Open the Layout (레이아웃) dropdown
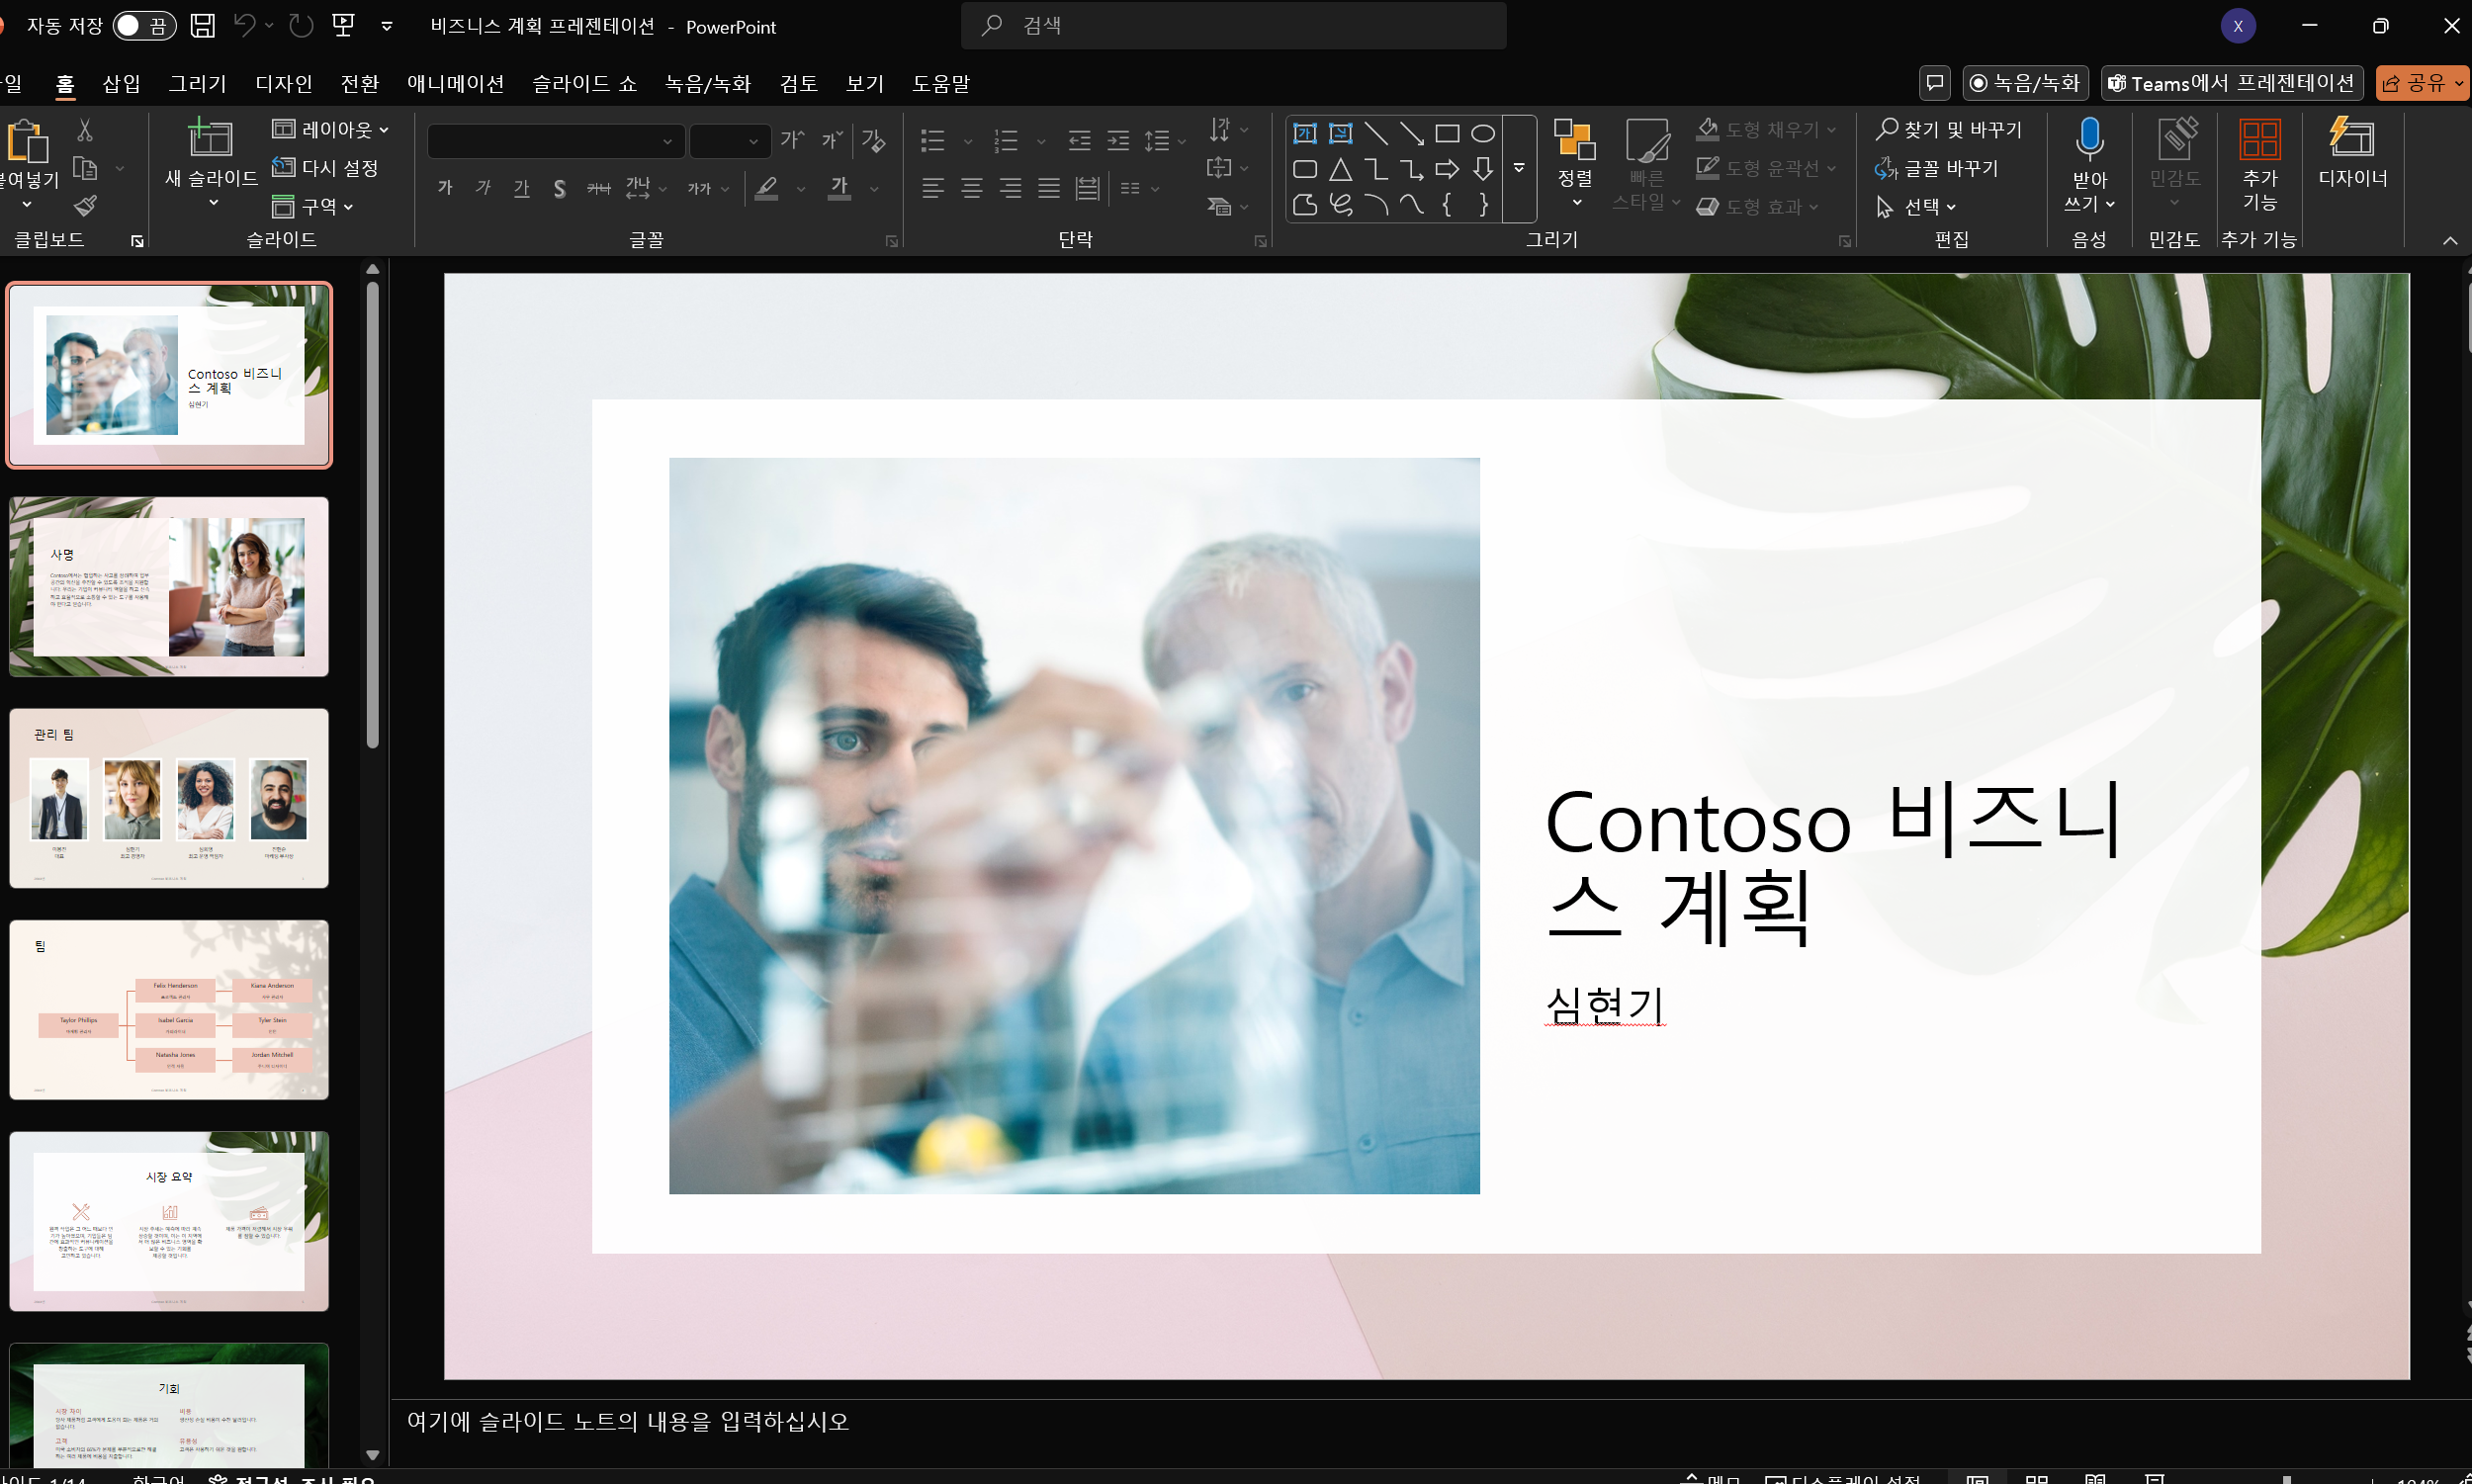This screenshot has height=1484, width=2472. 330,130
